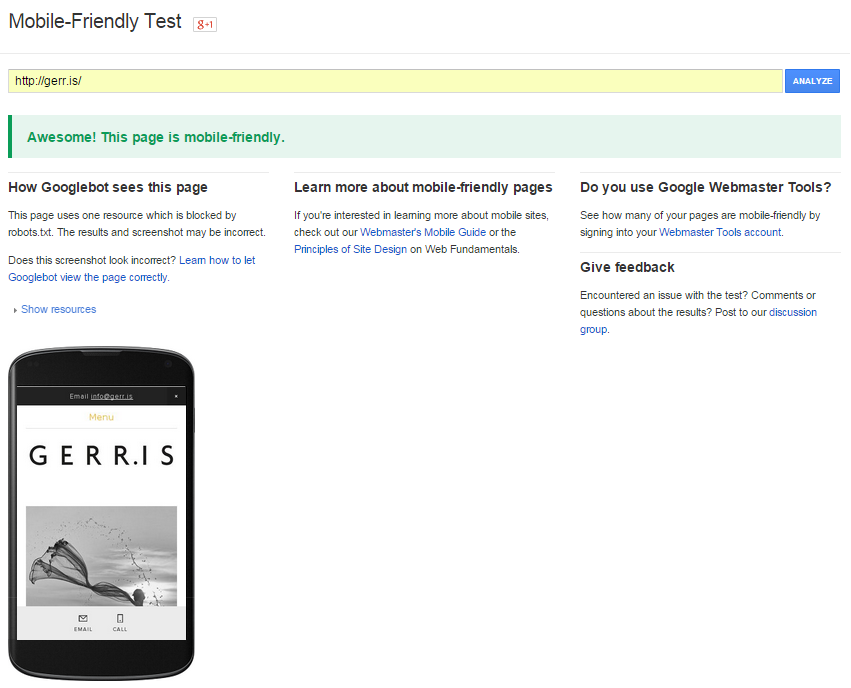Screen dimensions: 851x688
Task: Click the ANALYZE button's magnifier area
Action: coord(812,80)
